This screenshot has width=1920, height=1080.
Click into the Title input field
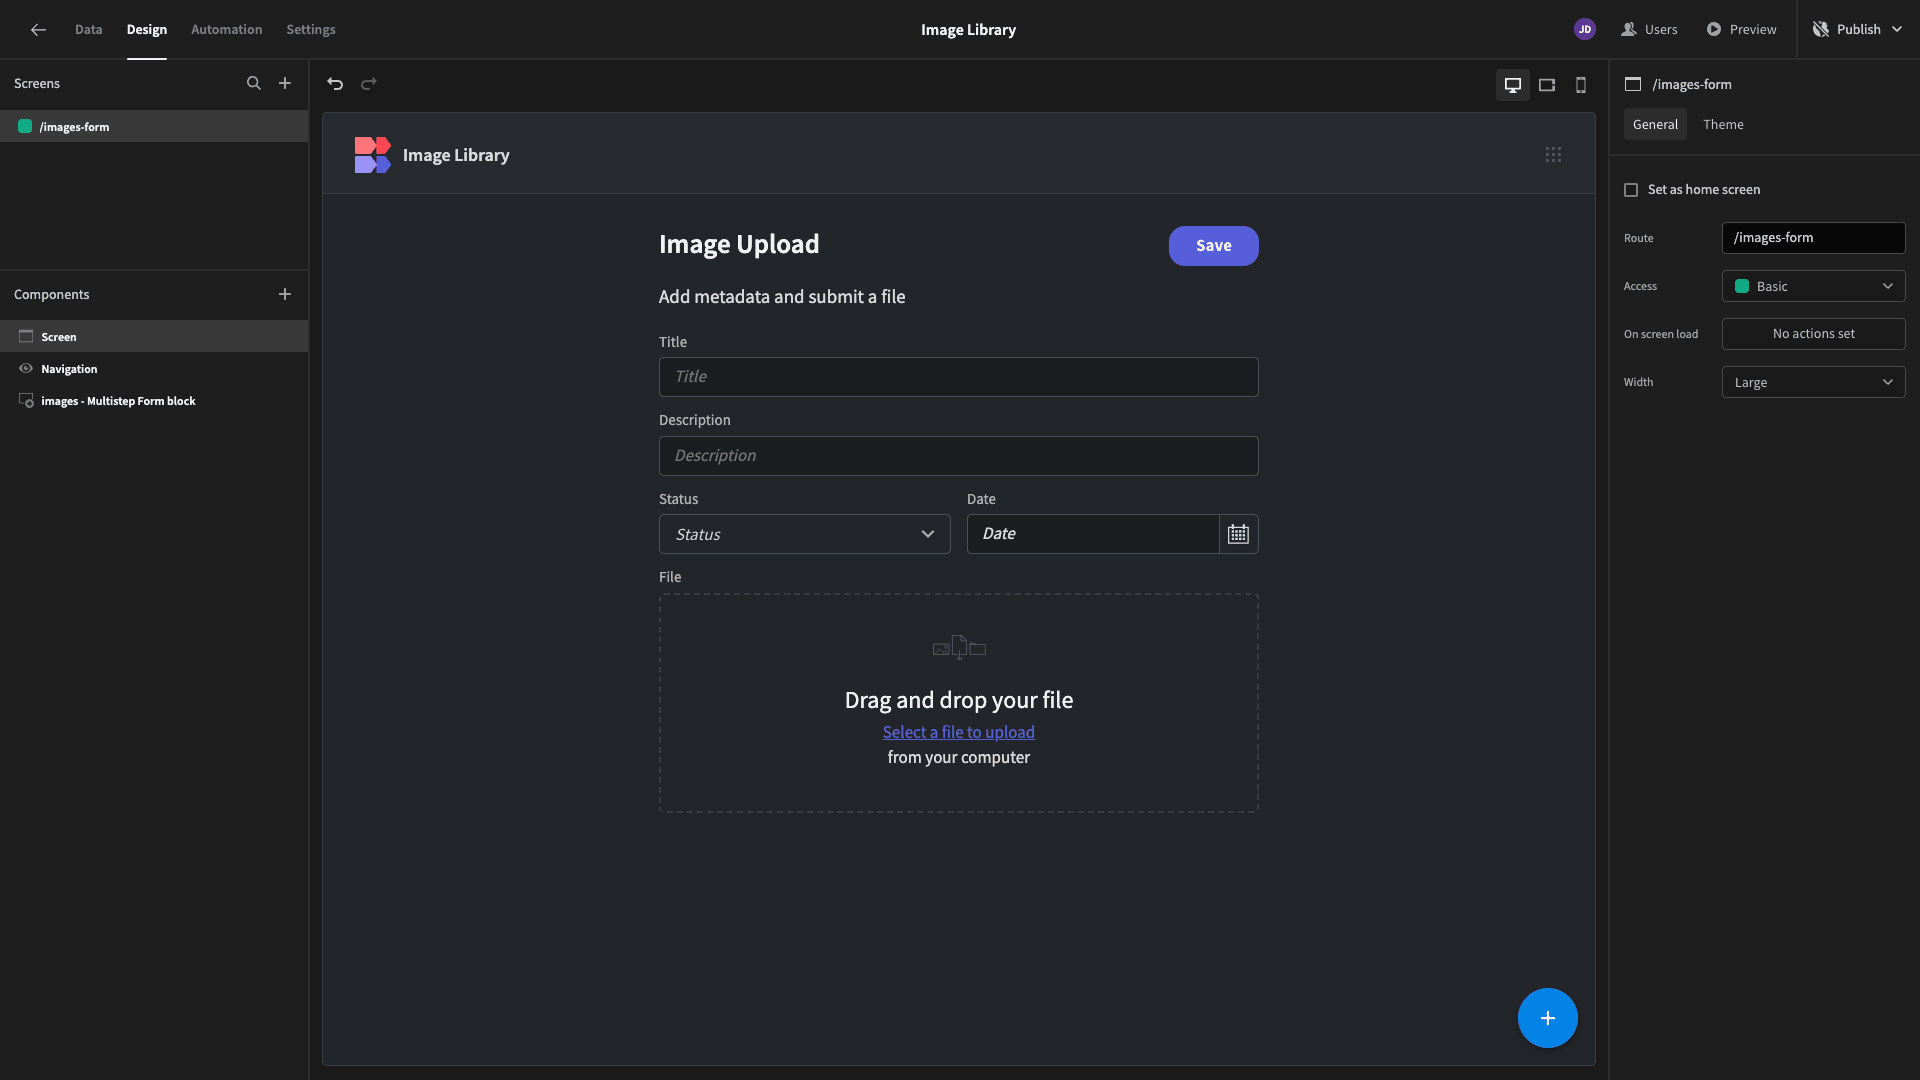958,377
